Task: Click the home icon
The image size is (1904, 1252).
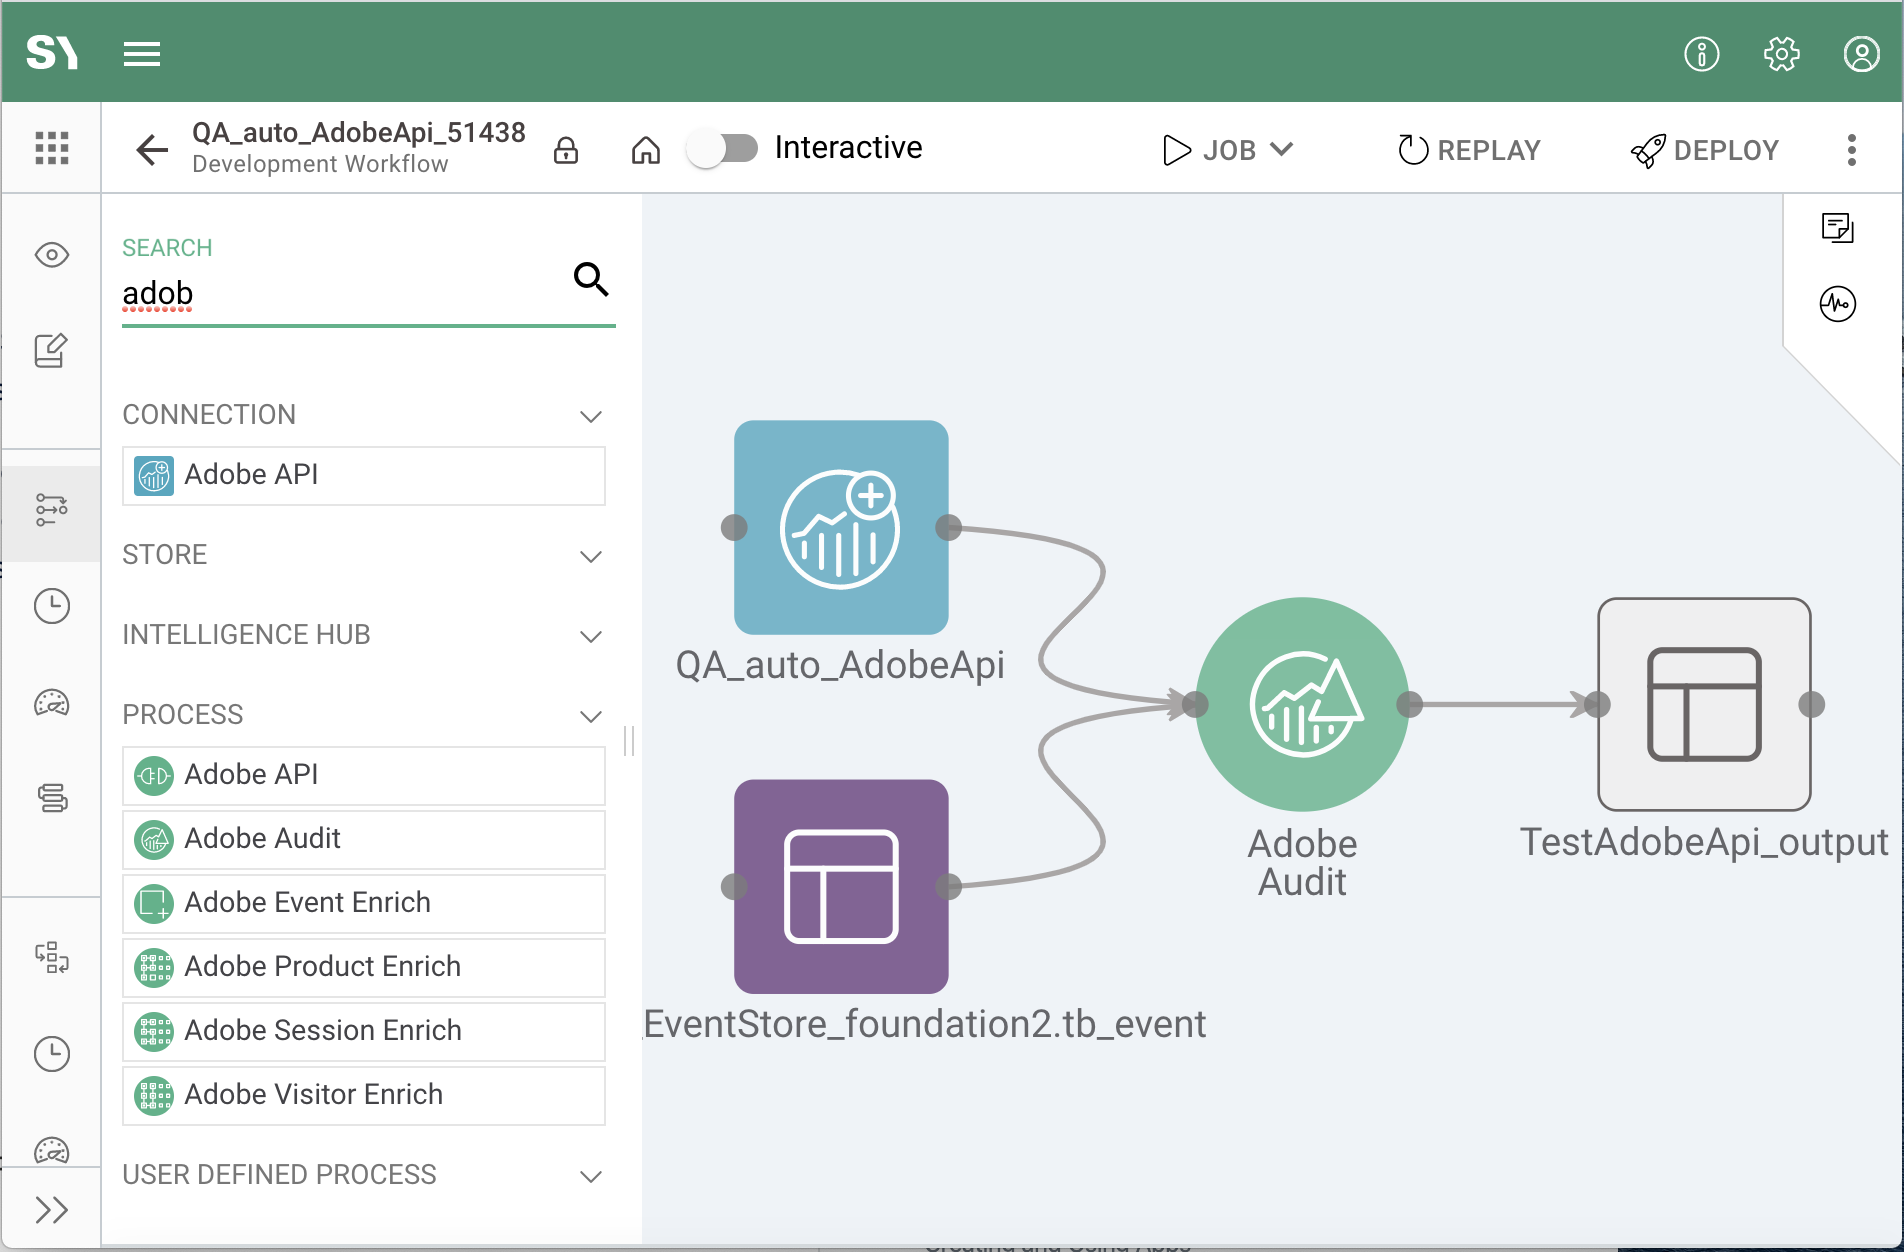Action: point(646,150)
